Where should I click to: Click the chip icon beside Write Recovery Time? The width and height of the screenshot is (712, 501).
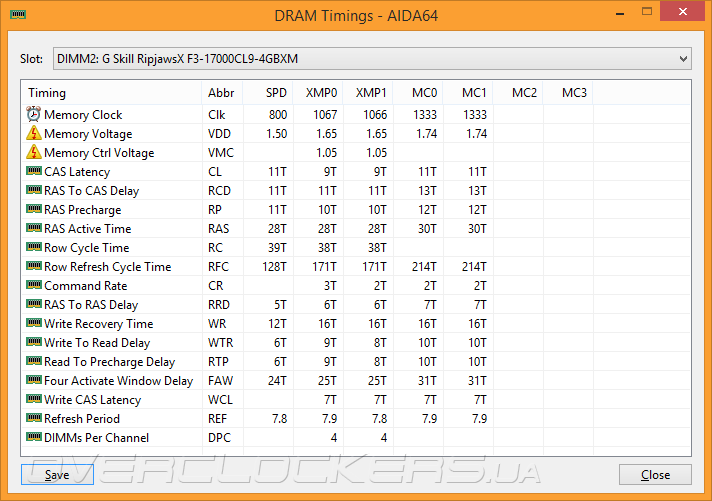coord(34,323)
